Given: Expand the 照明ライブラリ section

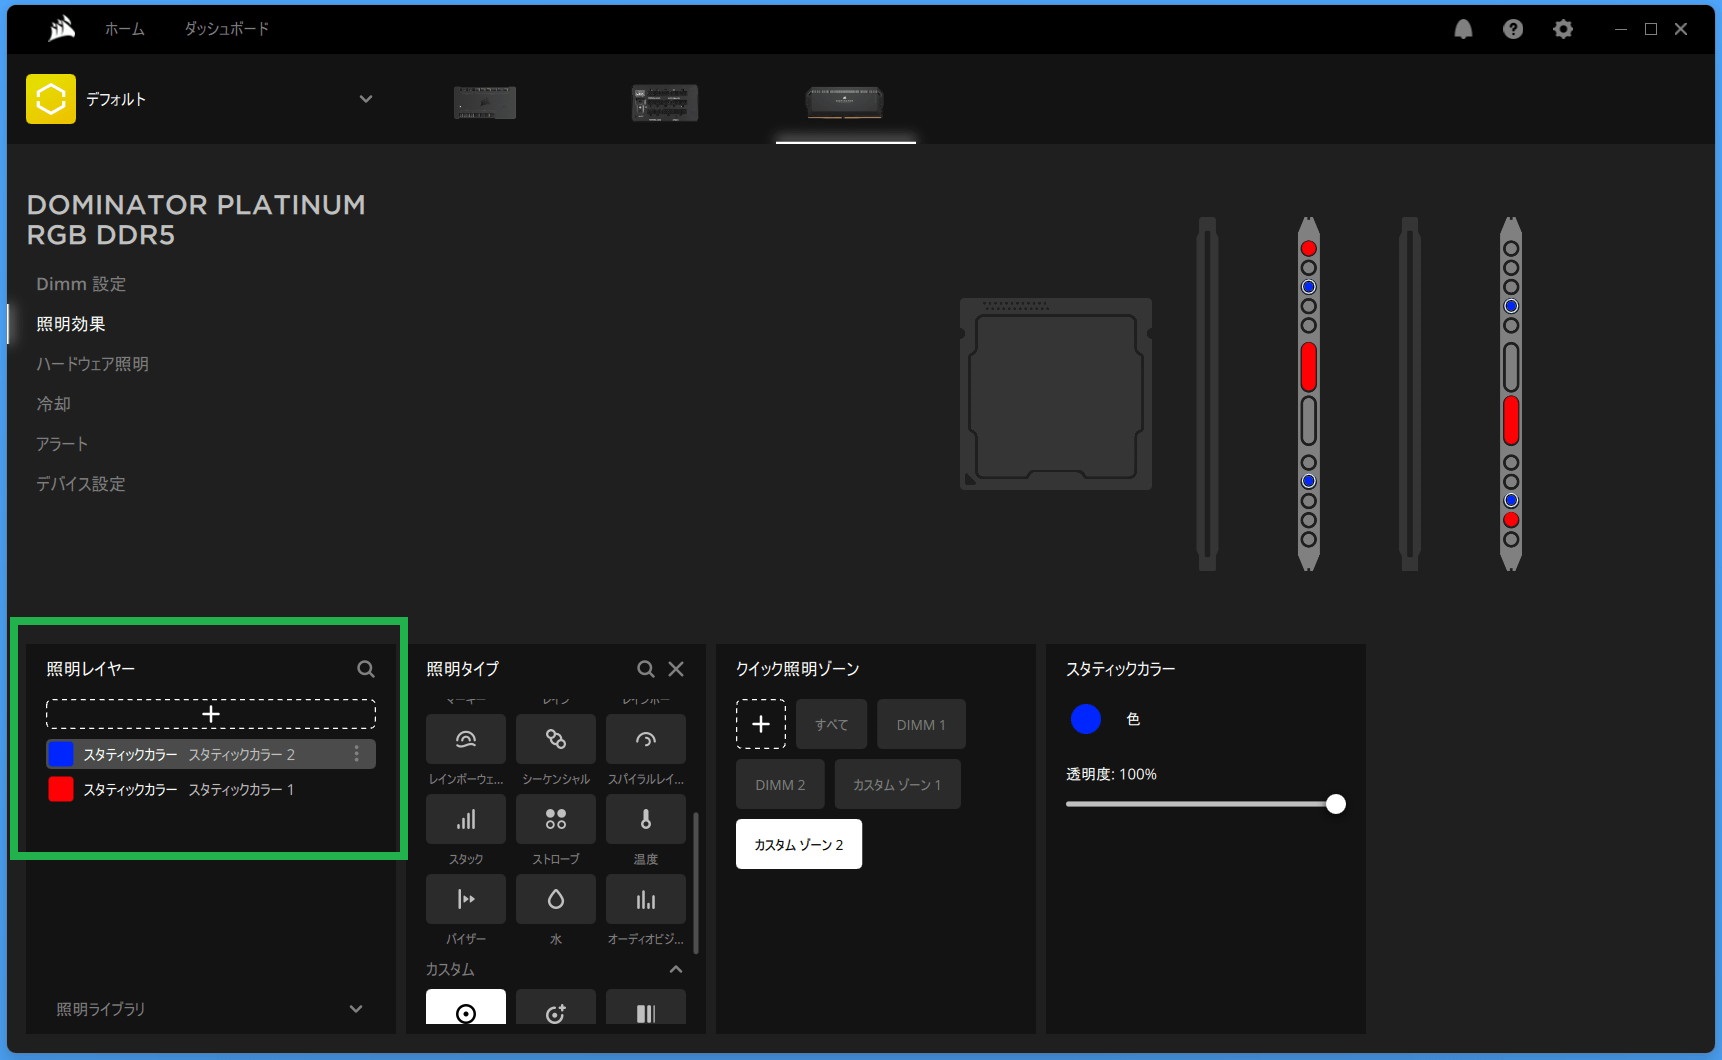Looking at the screenshot, I should click(356, 1009).
